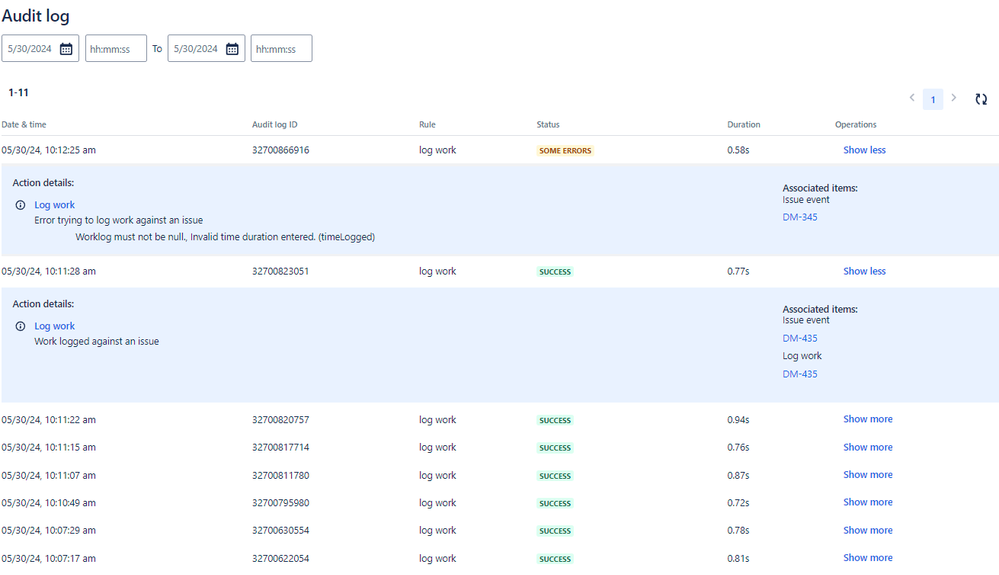Show more for audit log 32700795980
The height and width of the screenshot is (575, 999).
tap(867, 502)
